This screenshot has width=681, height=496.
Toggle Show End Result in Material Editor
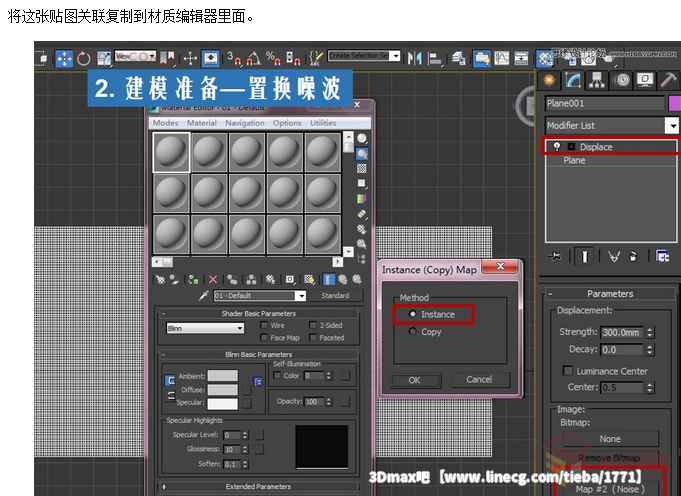pyautogui.click(x=329, y=279)
